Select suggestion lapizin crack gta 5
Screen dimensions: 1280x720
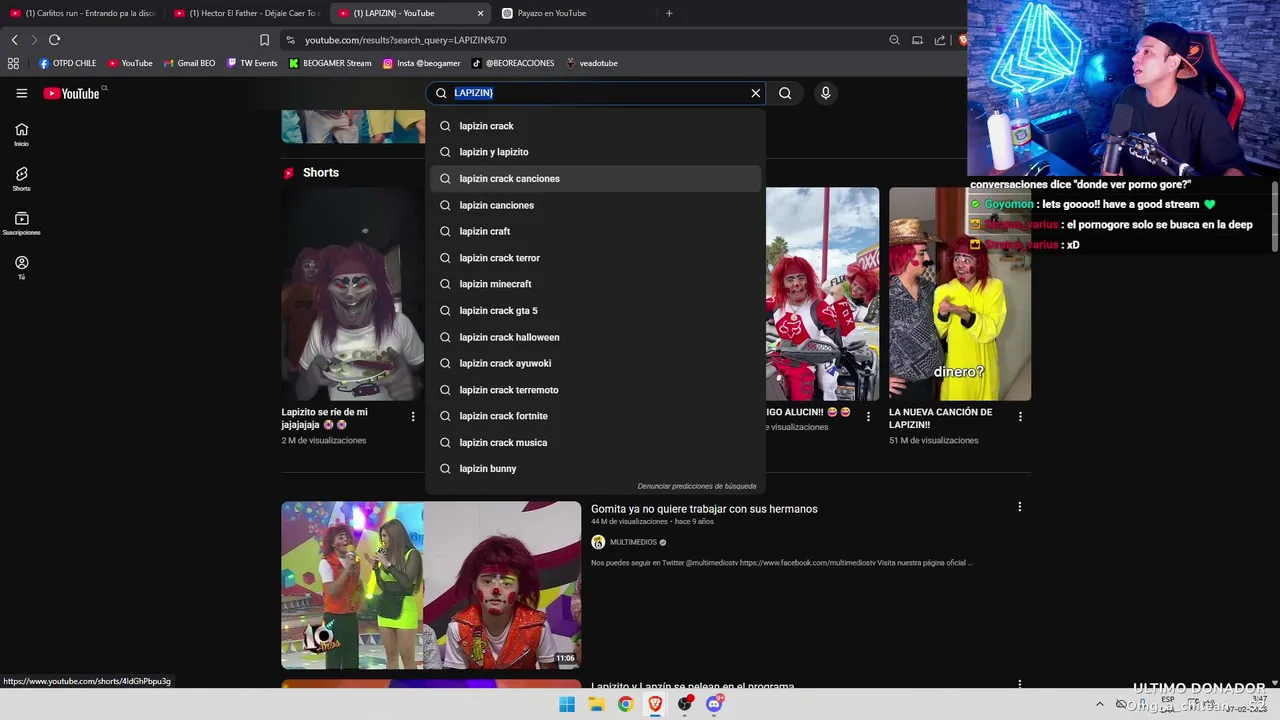pos(595,311)
